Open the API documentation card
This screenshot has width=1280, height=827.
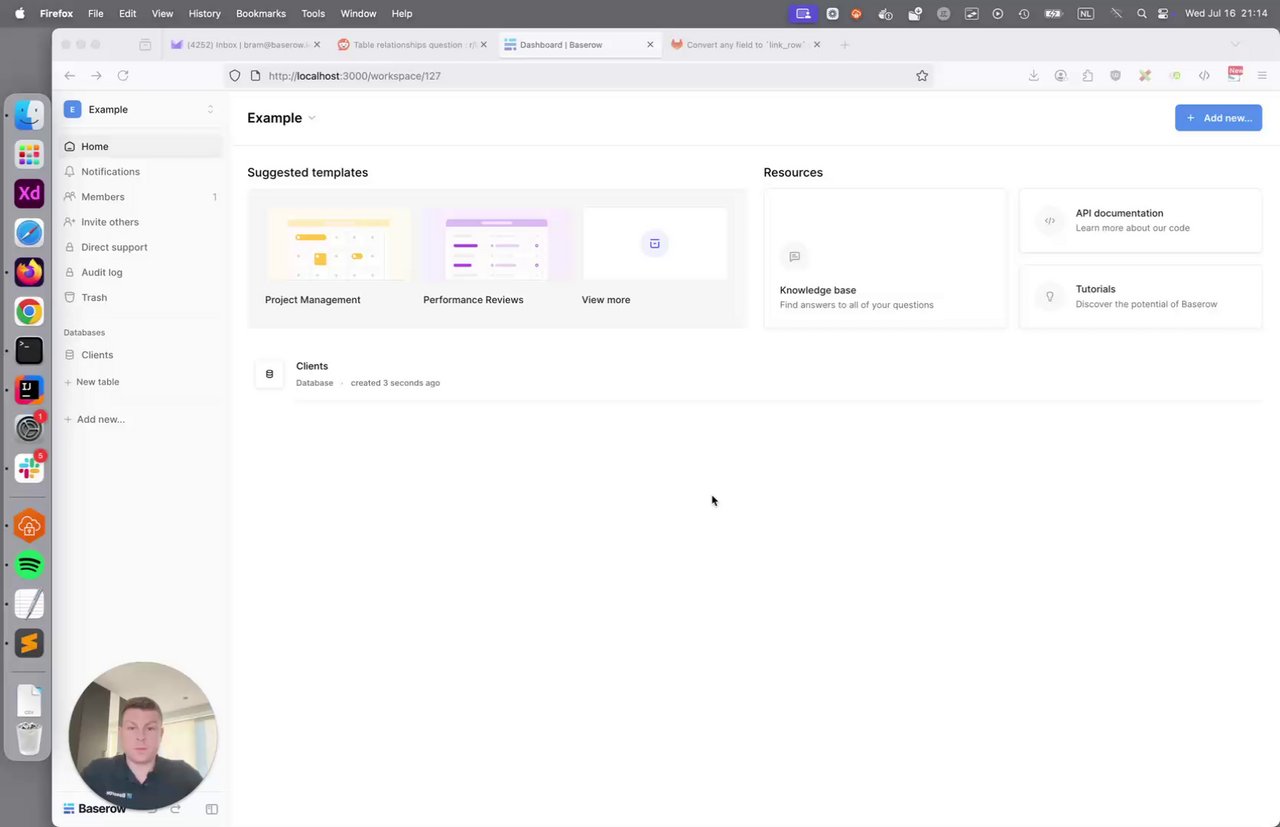pyautogui.click(x=1140, y=220)
